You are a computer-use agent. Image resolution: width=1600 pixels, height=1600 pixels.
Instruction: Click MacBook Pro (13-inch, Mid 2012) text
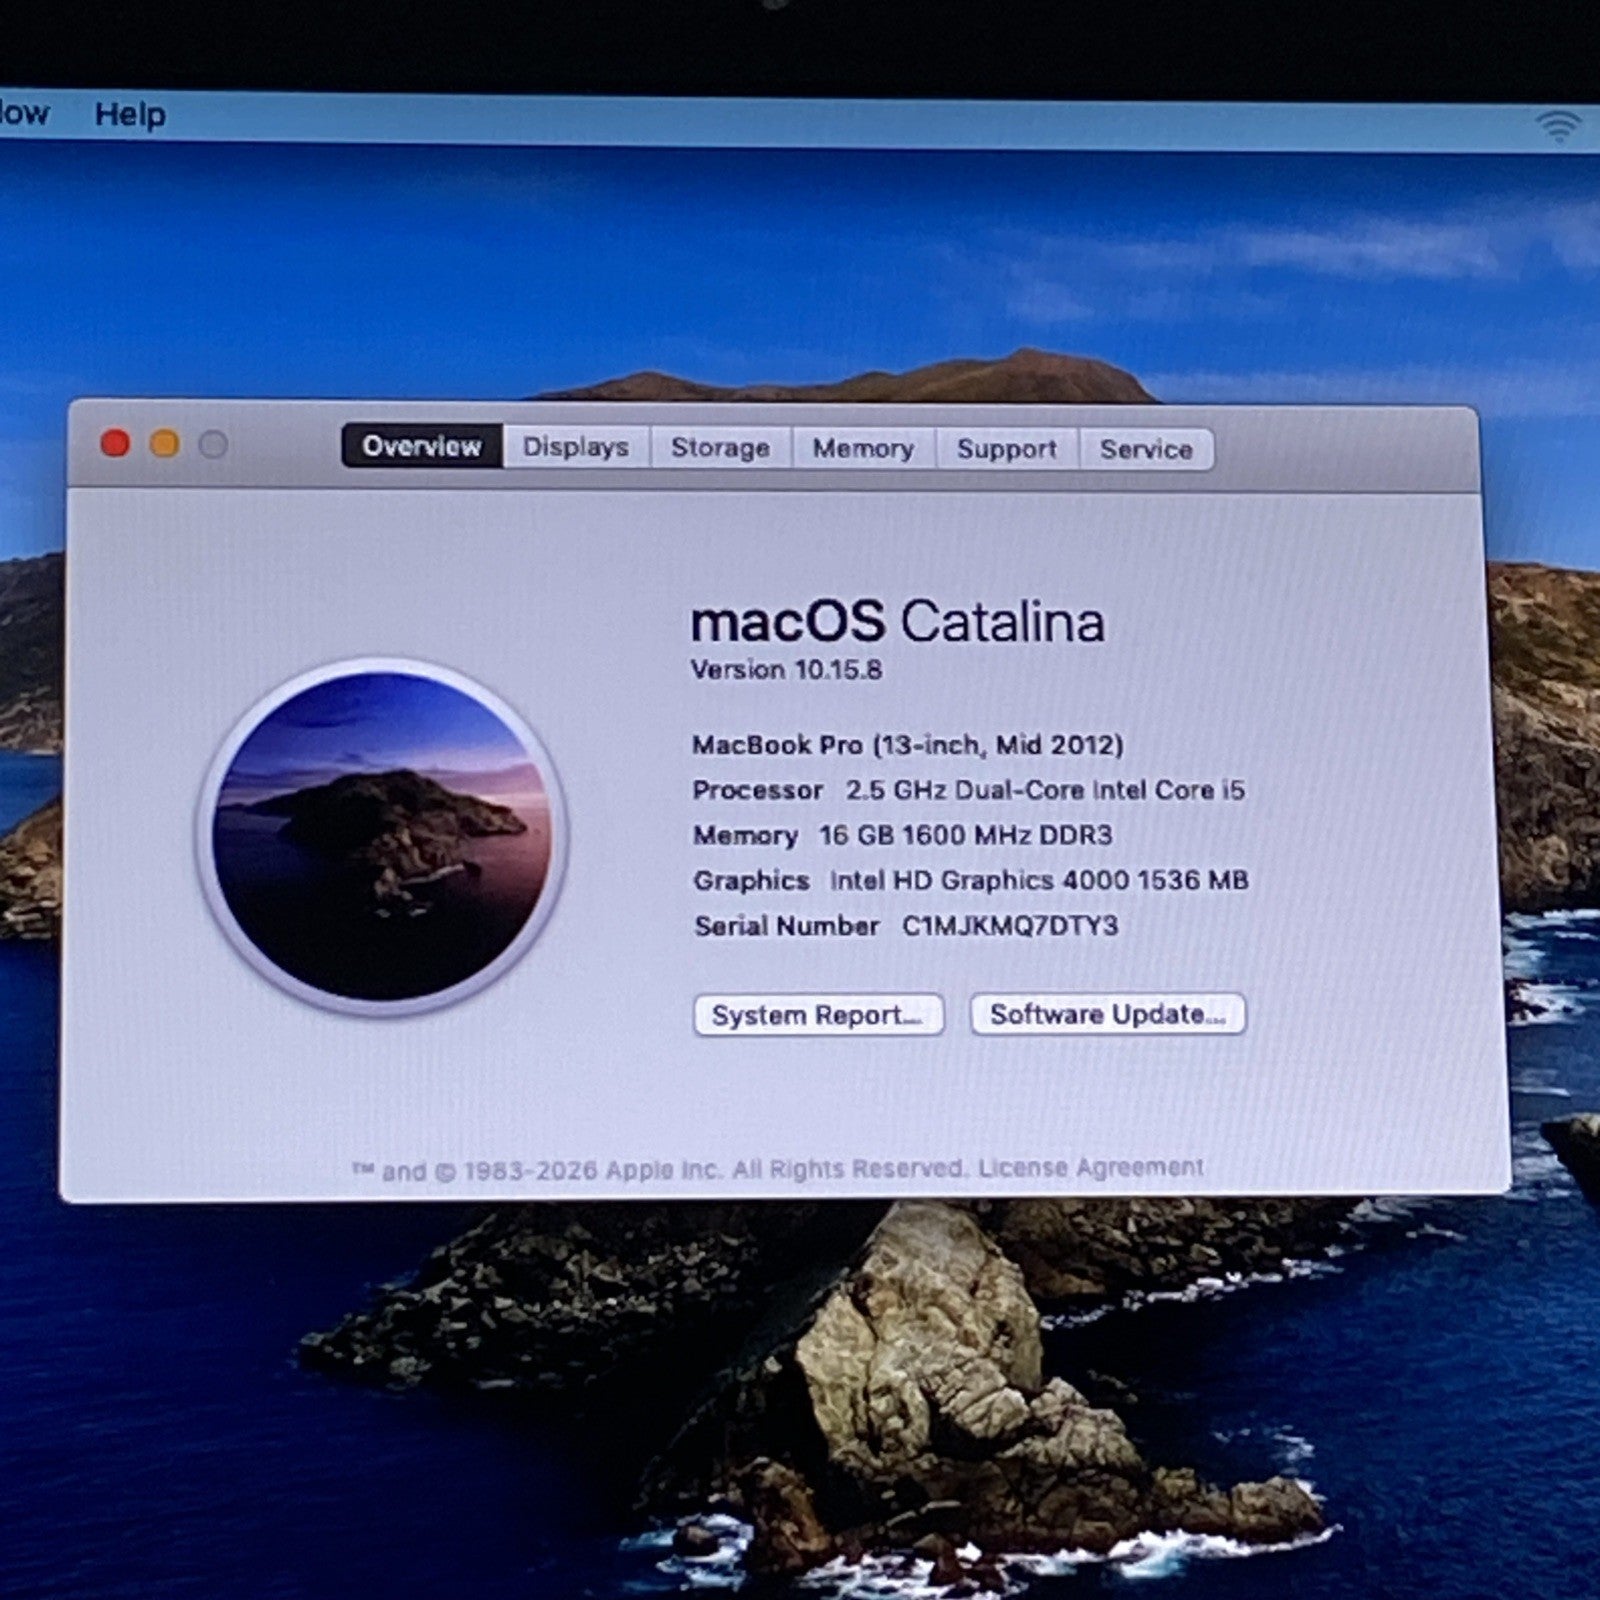(908, 745)
